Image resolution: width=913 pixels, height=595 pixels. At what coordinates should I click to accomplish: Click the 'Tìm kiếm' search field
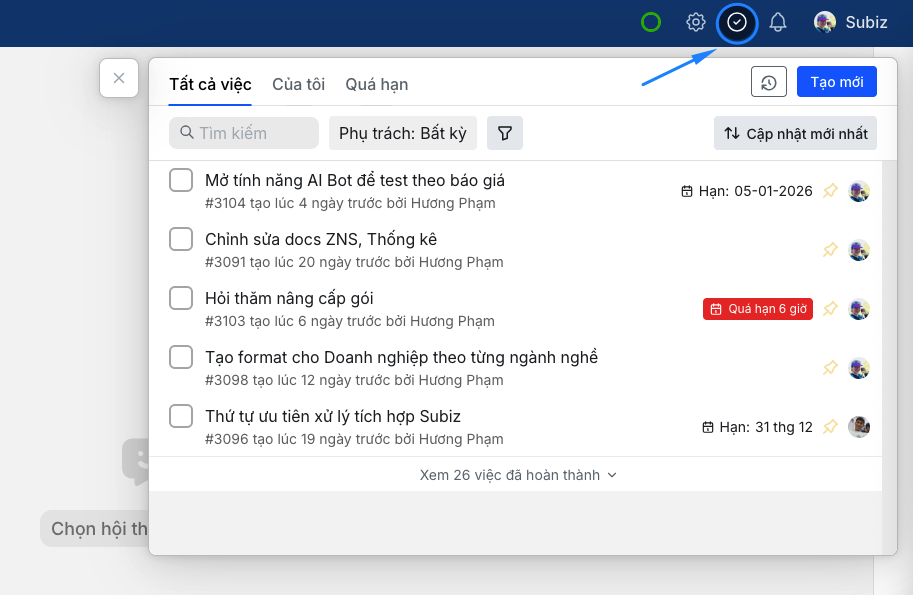point(245,133)
